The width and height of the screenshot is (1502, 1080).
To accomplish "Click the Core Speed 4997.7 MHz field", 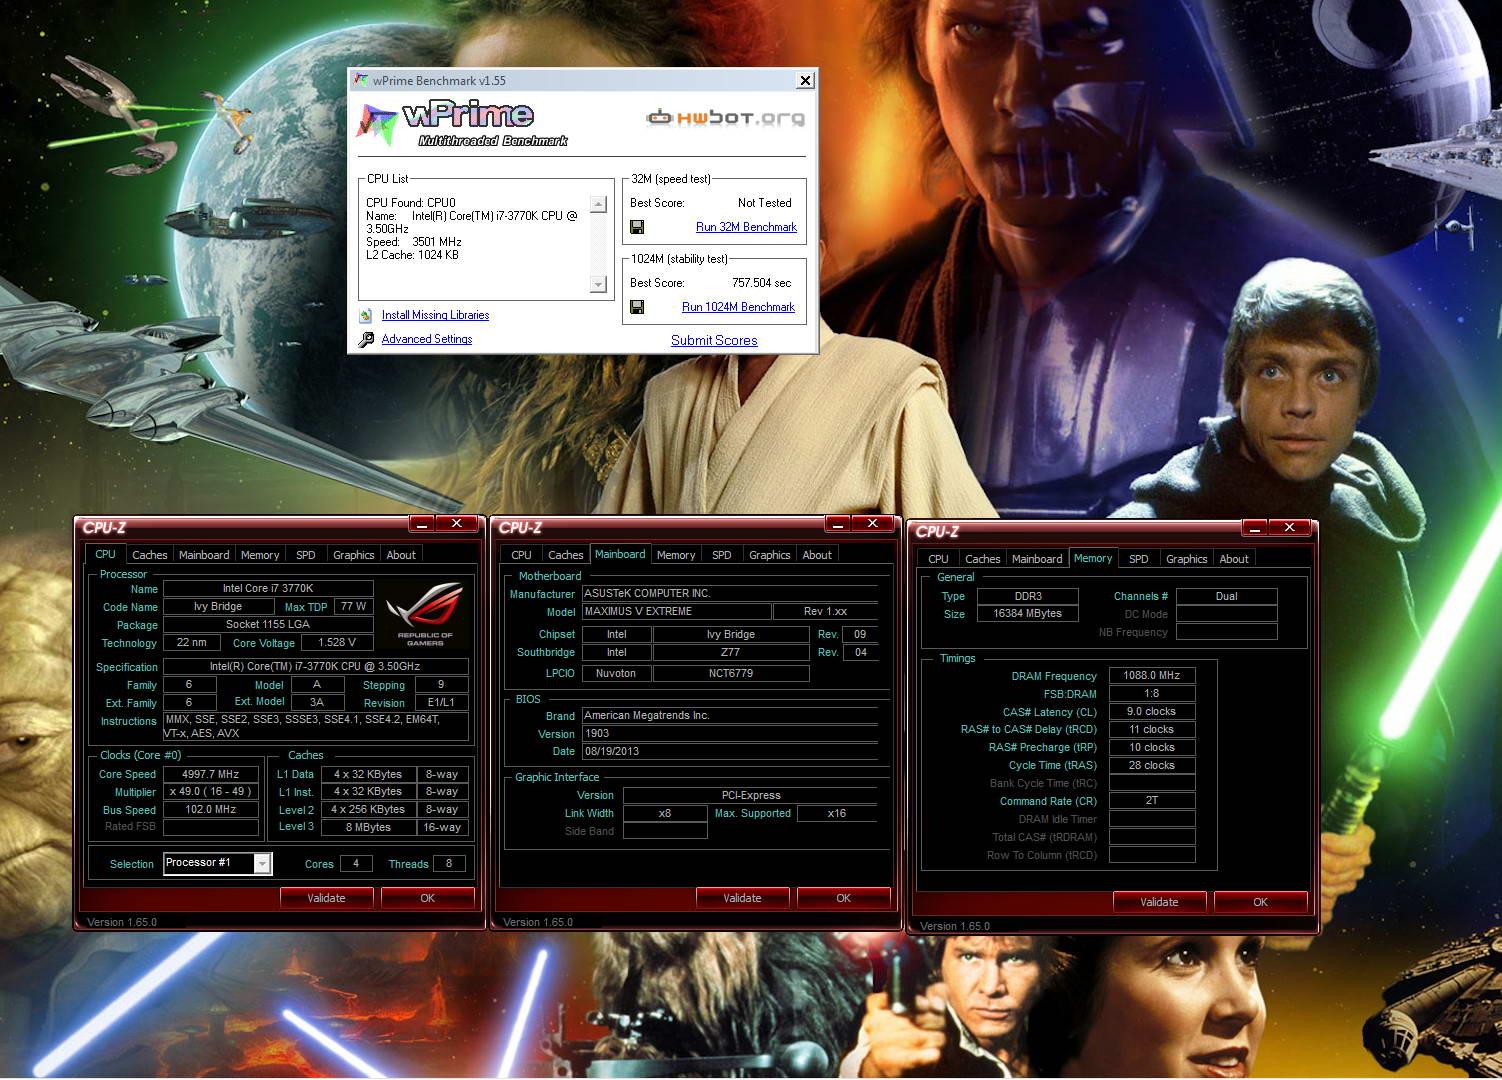I will pos(211,774).
